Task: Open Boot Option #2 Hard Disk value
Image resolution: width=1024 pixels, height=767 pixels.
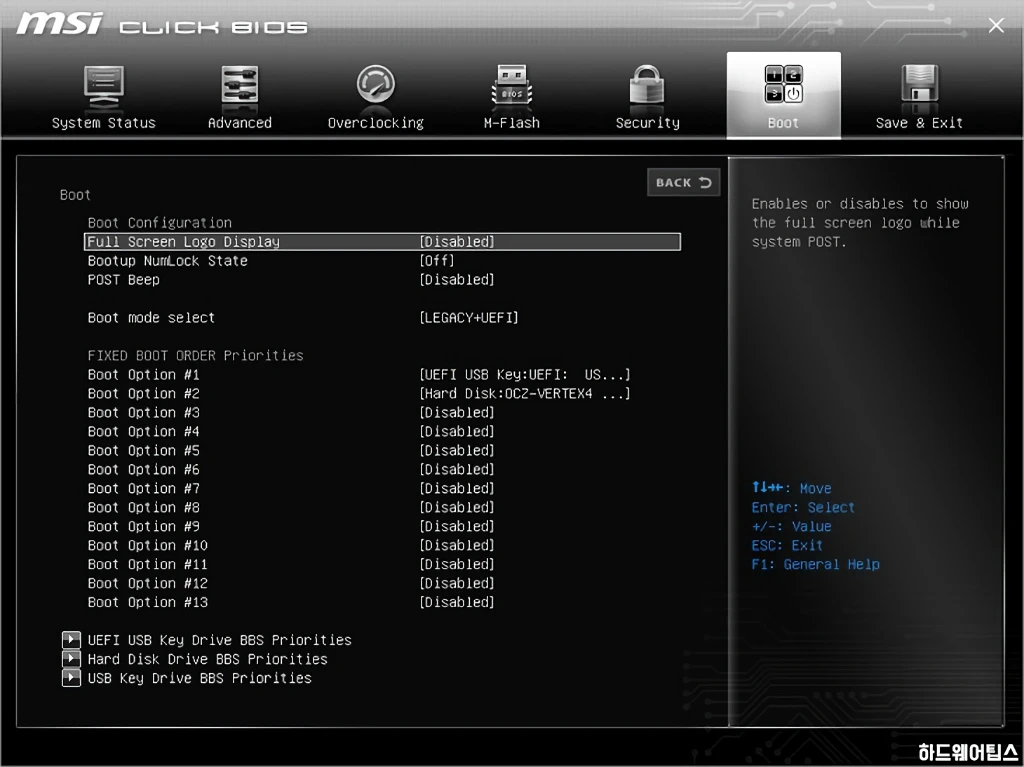Action: [524, 393]
